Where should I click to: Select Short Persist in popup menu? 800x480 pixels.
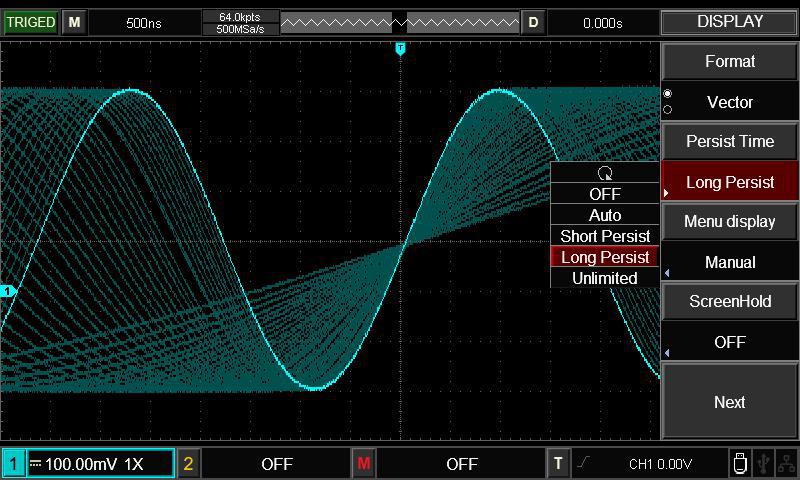click(x=605, y=236)
